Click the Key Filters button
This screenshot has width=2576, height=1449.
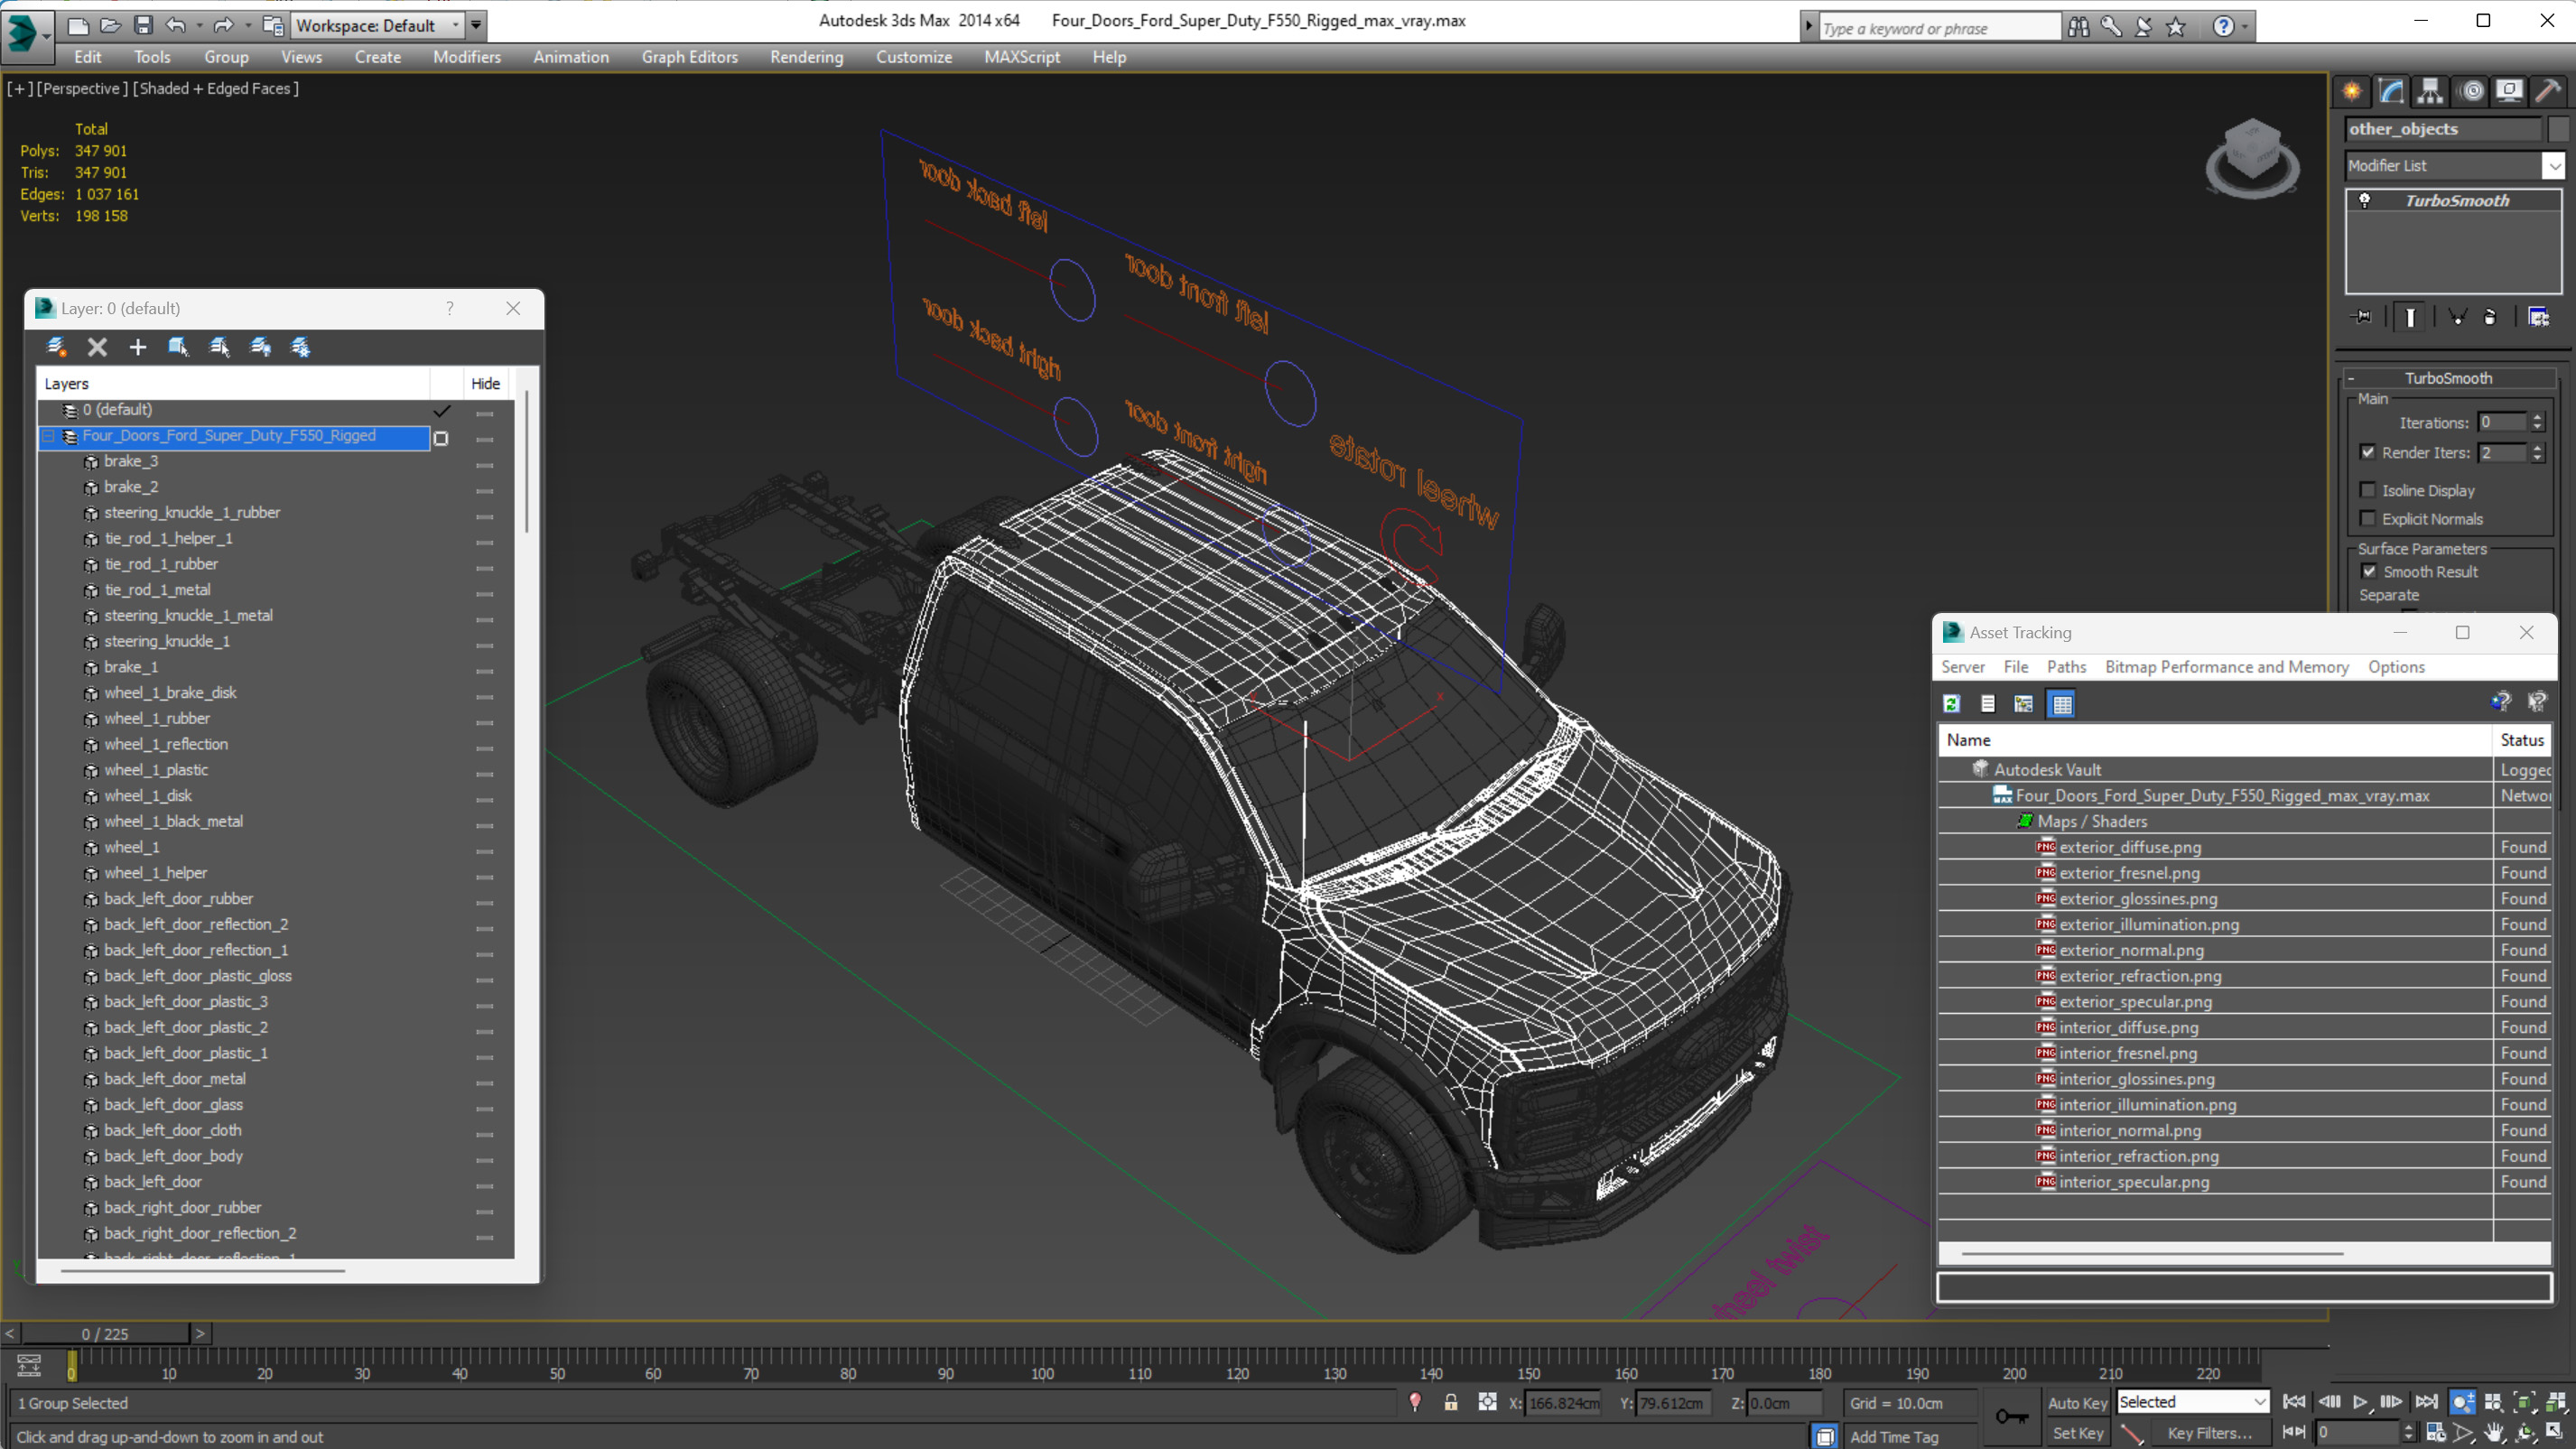(x=2209, y=1433)
